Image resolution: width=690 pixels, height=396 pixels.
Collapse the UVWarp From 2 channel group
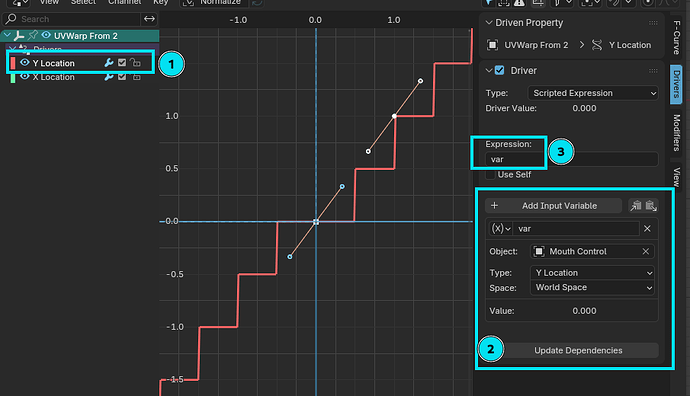pyautogui.click(x=7, y=35)
